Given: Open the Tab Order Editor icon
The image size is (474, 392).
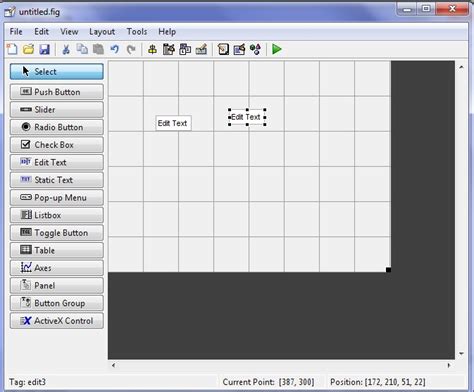Looking at the screenshot, I should pyautogui.click(x=185, y=49).
